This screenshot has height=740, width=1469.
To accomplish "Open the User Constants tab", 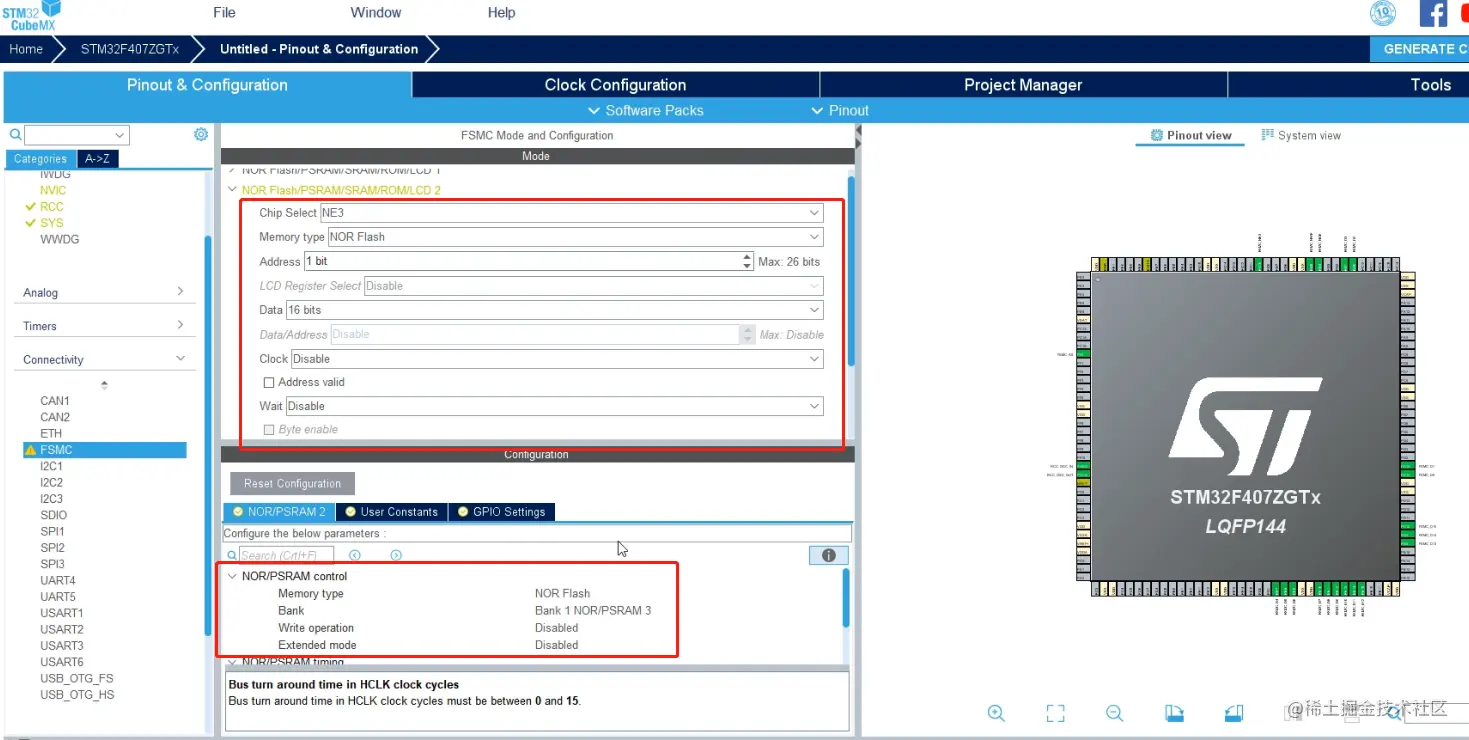I will pyautogui.click(x=391, y=512).
